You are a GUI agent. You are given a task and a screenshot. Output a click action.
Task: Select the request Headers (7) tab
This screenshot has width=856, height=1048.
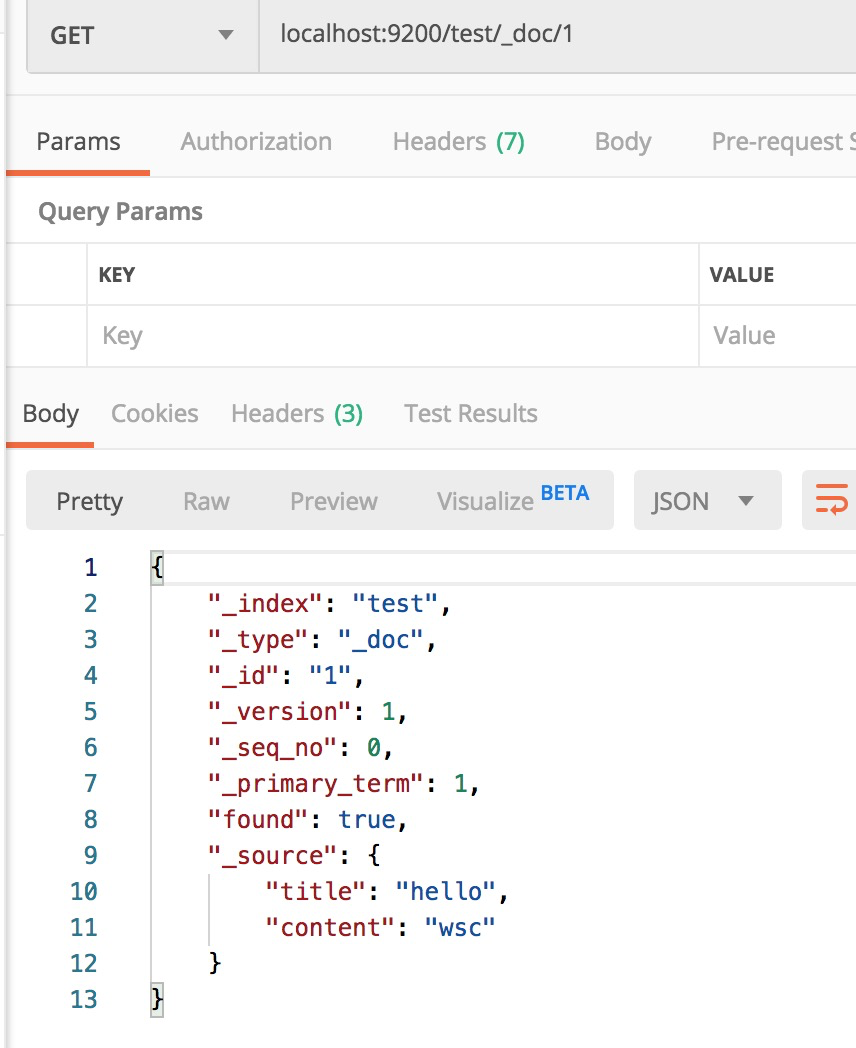click(x=458, y=142)
